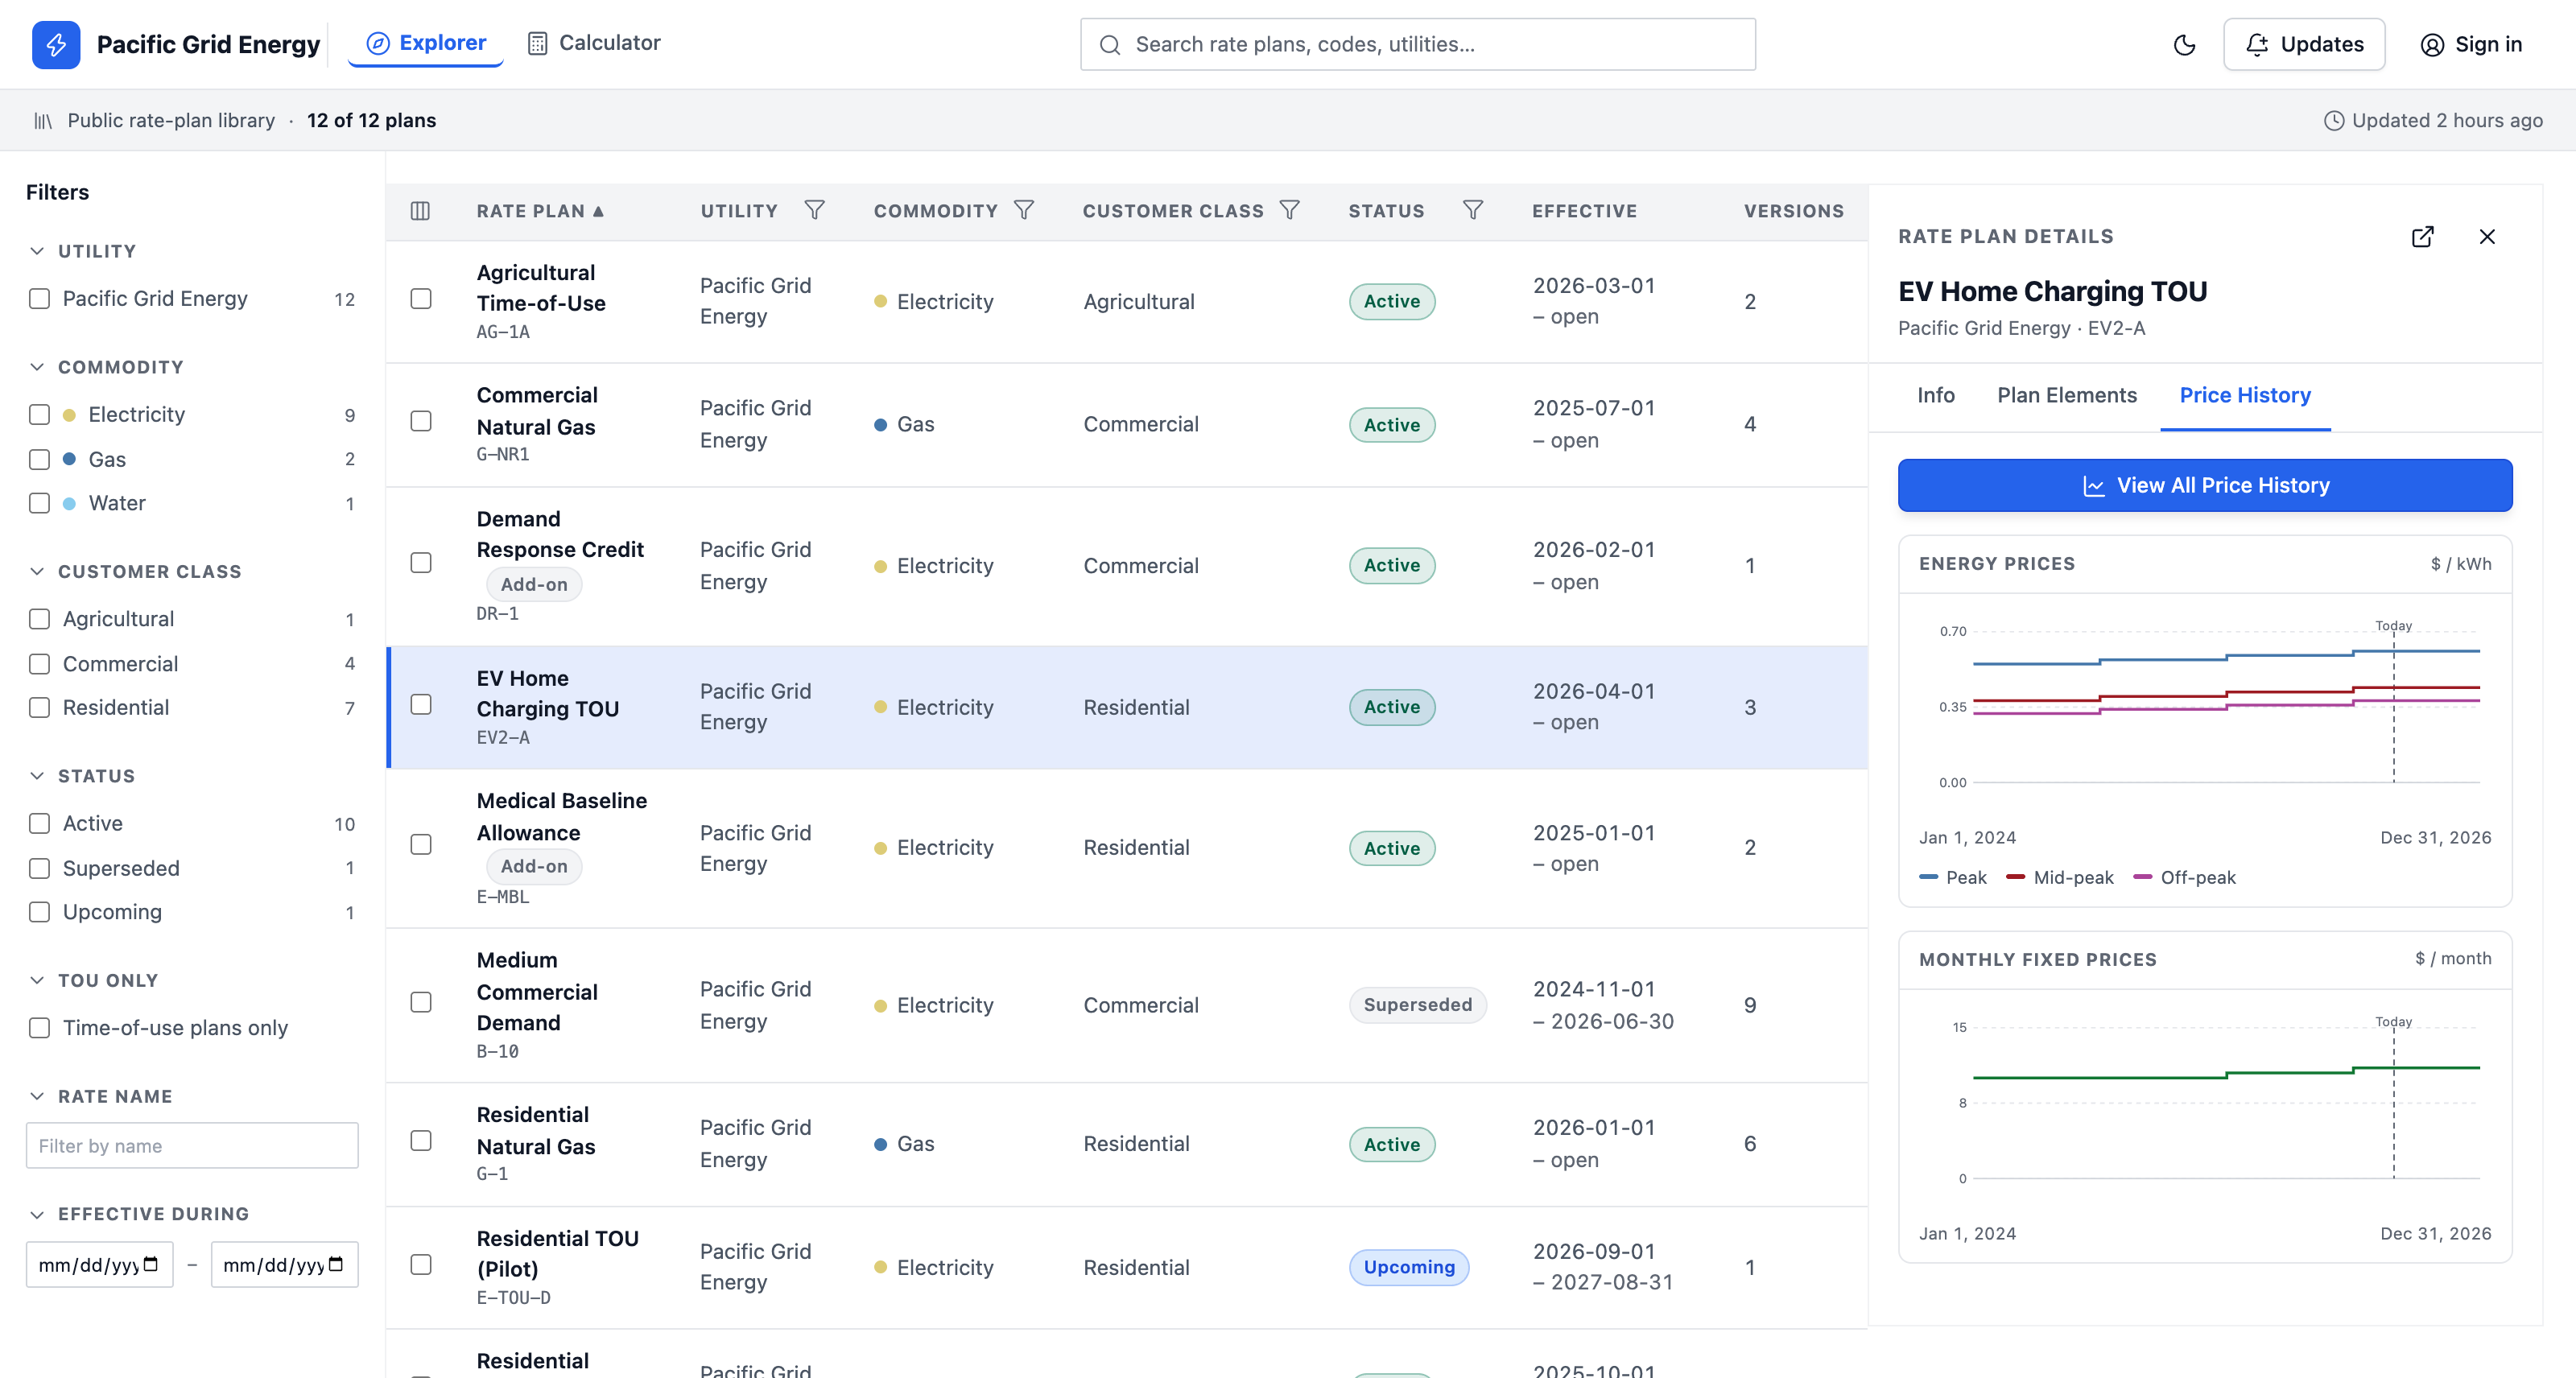Click the Calculator icon in navigation

click(537, 43)
